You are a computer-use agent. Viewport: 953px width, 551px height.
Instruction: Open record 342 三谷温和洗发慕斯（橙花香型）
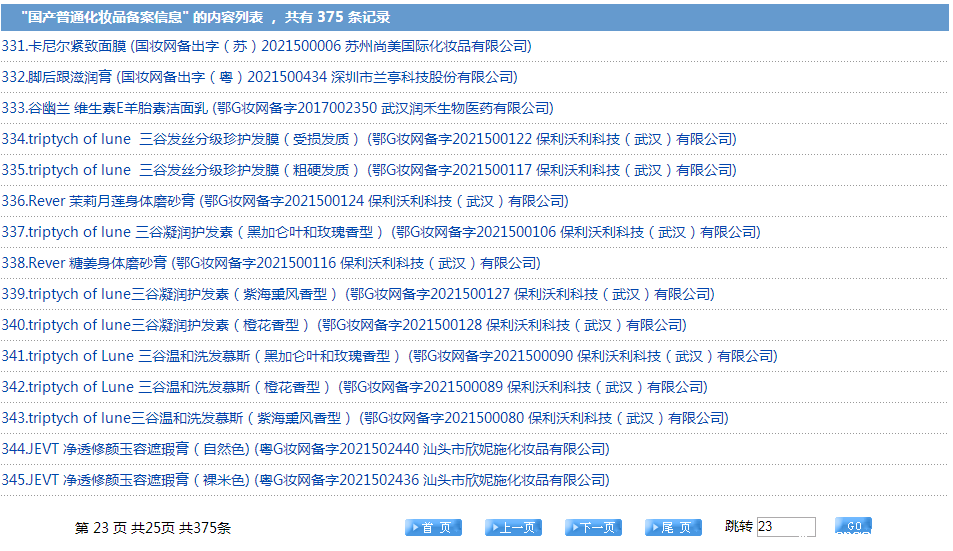click(354, 387)
